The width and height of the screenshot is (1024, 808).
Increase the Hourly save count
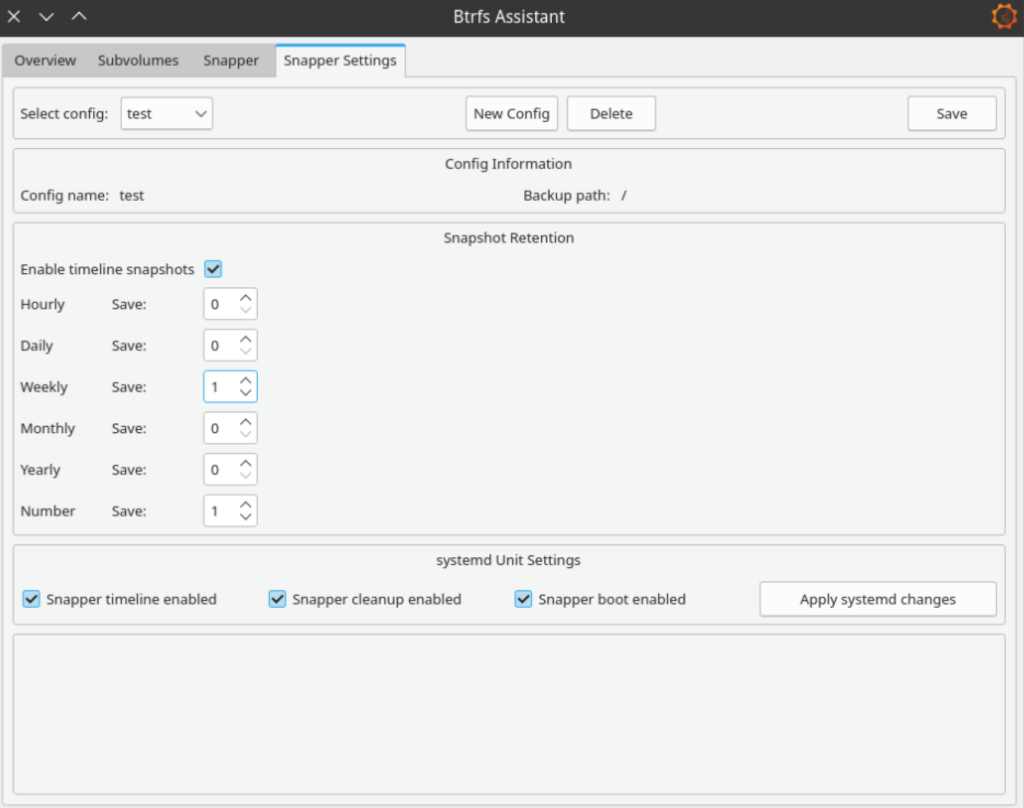point(246,298)
